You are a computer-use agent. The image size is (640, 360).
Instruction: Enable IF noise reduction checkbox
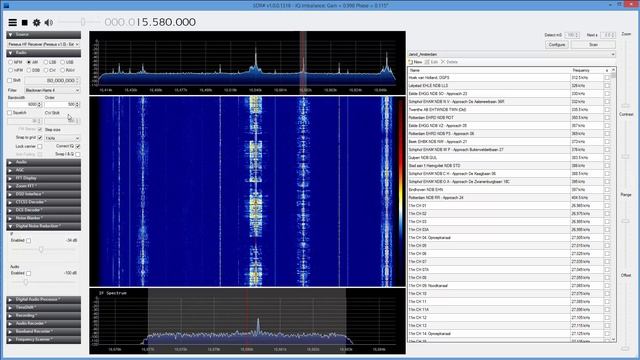click(x=29, y=240)
